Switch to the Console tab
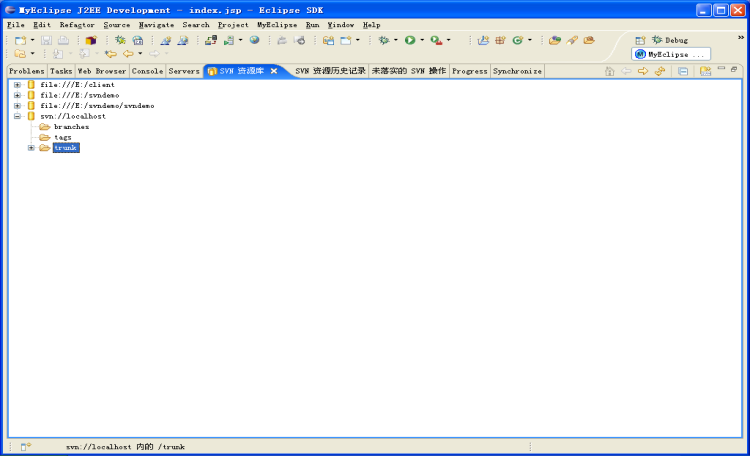 click(147, 71)
